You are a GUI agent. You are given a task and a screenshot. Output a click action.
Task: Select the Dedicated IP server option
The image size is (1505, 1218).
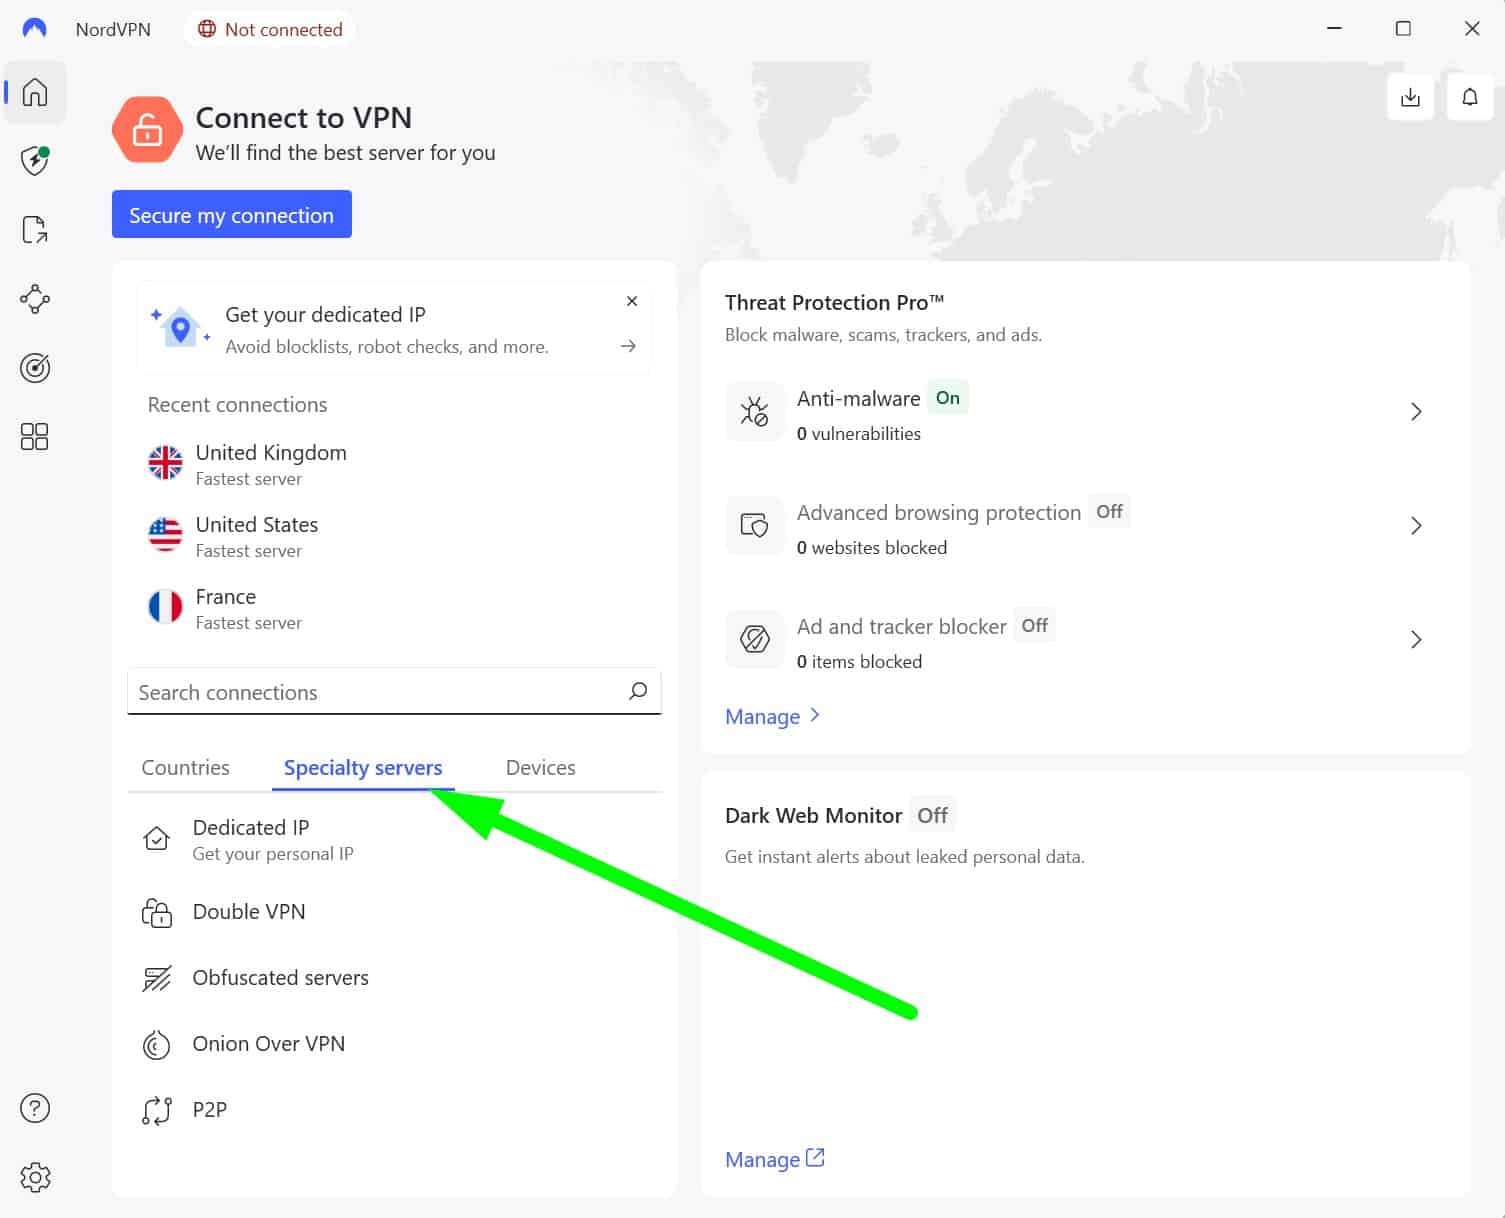point(394,839)
